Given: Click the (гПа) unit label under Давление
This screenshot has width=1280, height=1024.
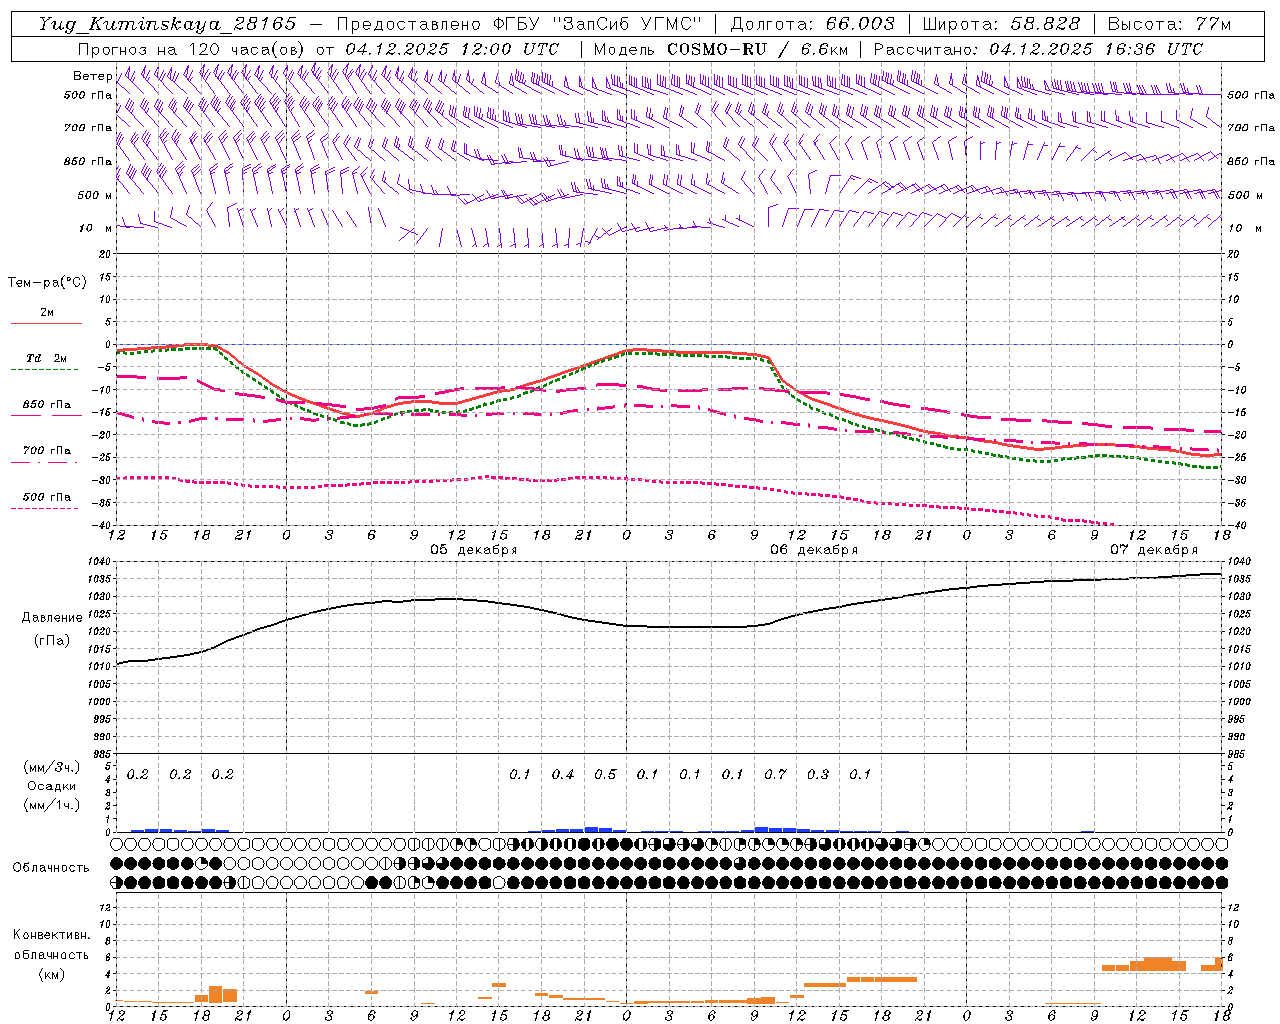Looking at the screenshot, I should [50, 641].
